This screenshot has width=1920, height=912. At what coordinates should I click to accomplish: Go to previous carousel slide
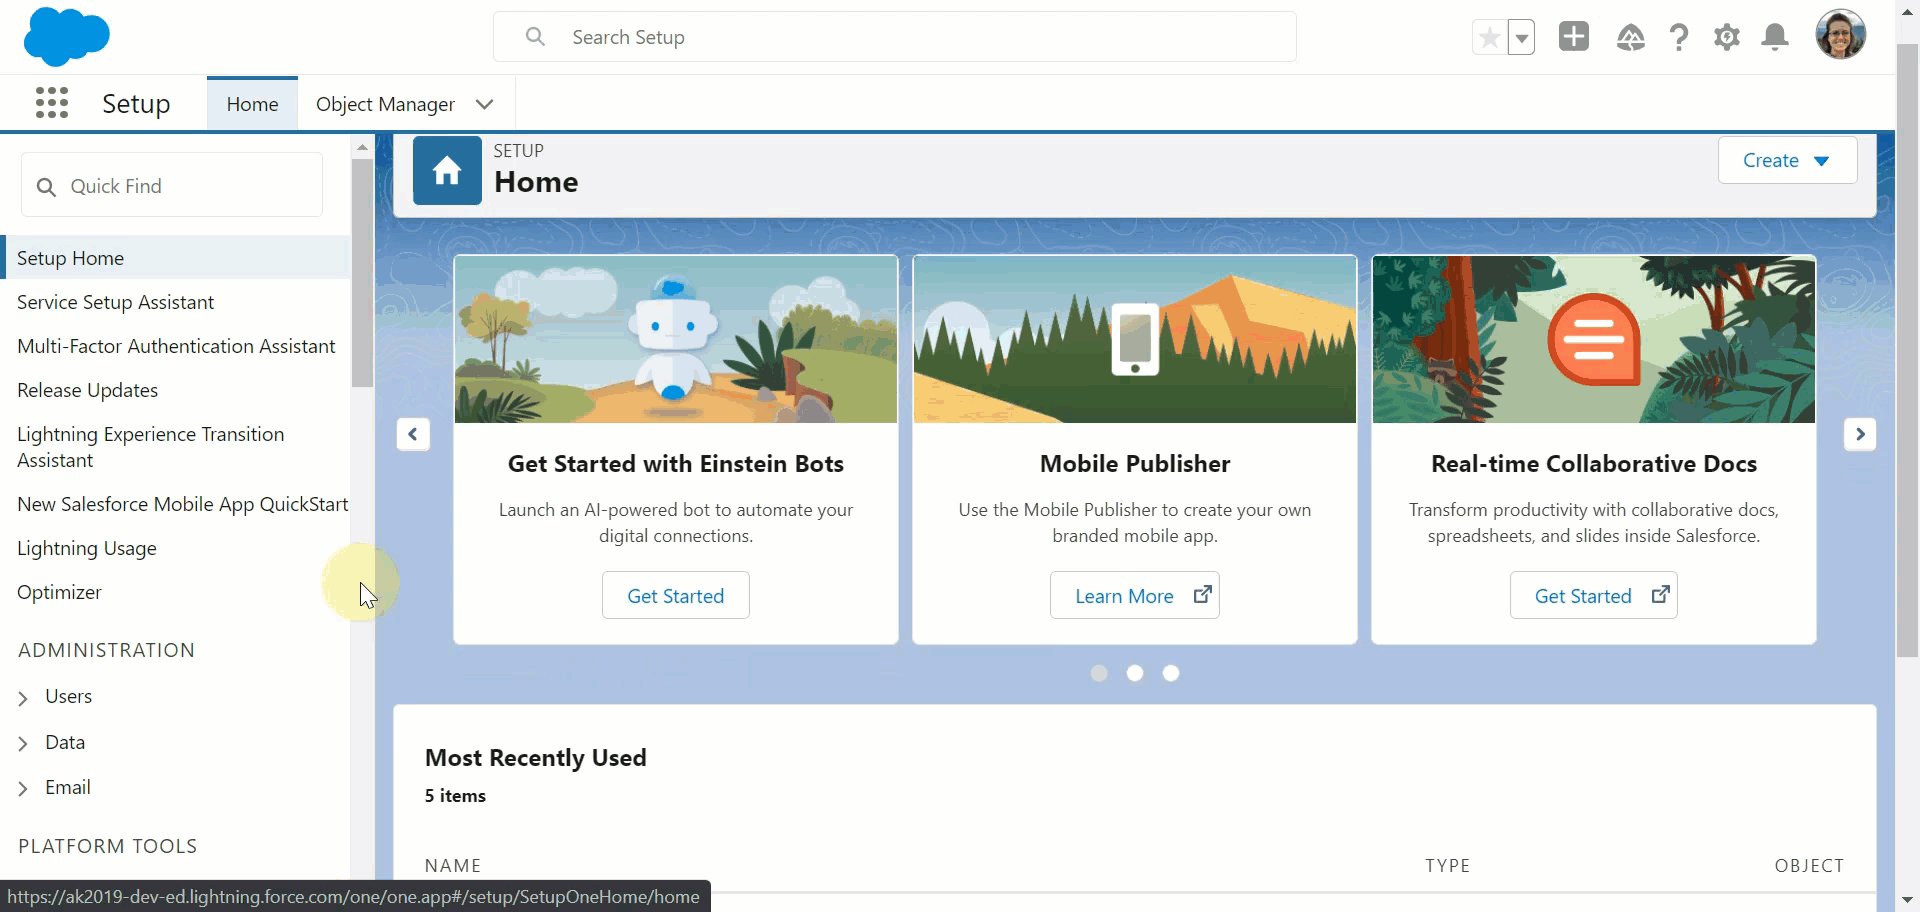pyautogui.click(x=413, y=434)
